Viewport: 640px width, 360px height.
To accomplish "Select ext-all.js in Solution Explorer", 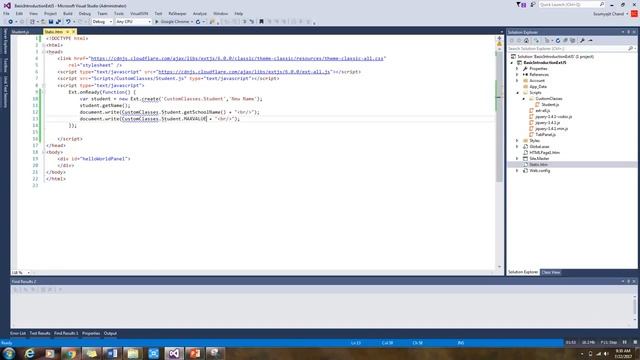I will click(542, 111).
